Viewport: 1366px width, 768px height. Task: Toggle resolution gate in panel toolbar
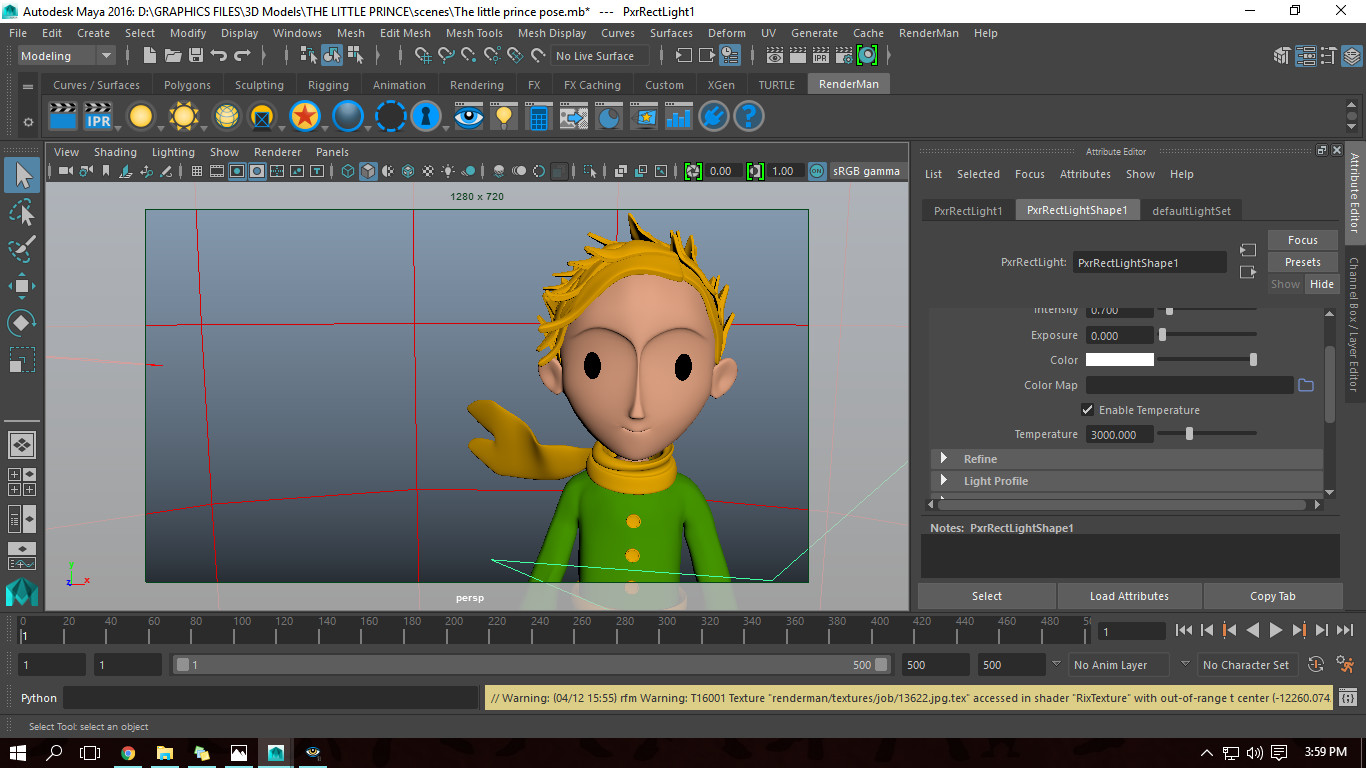pos(237,171)
